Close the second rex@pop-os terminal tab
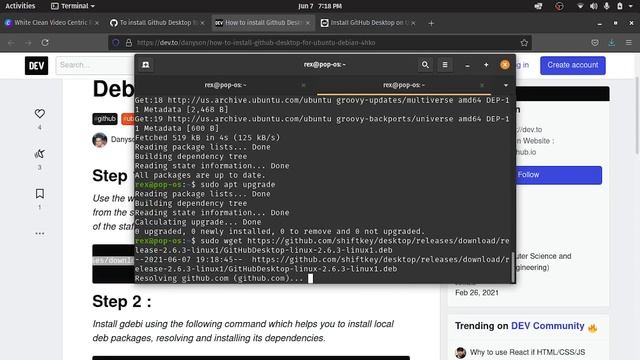 482,85
